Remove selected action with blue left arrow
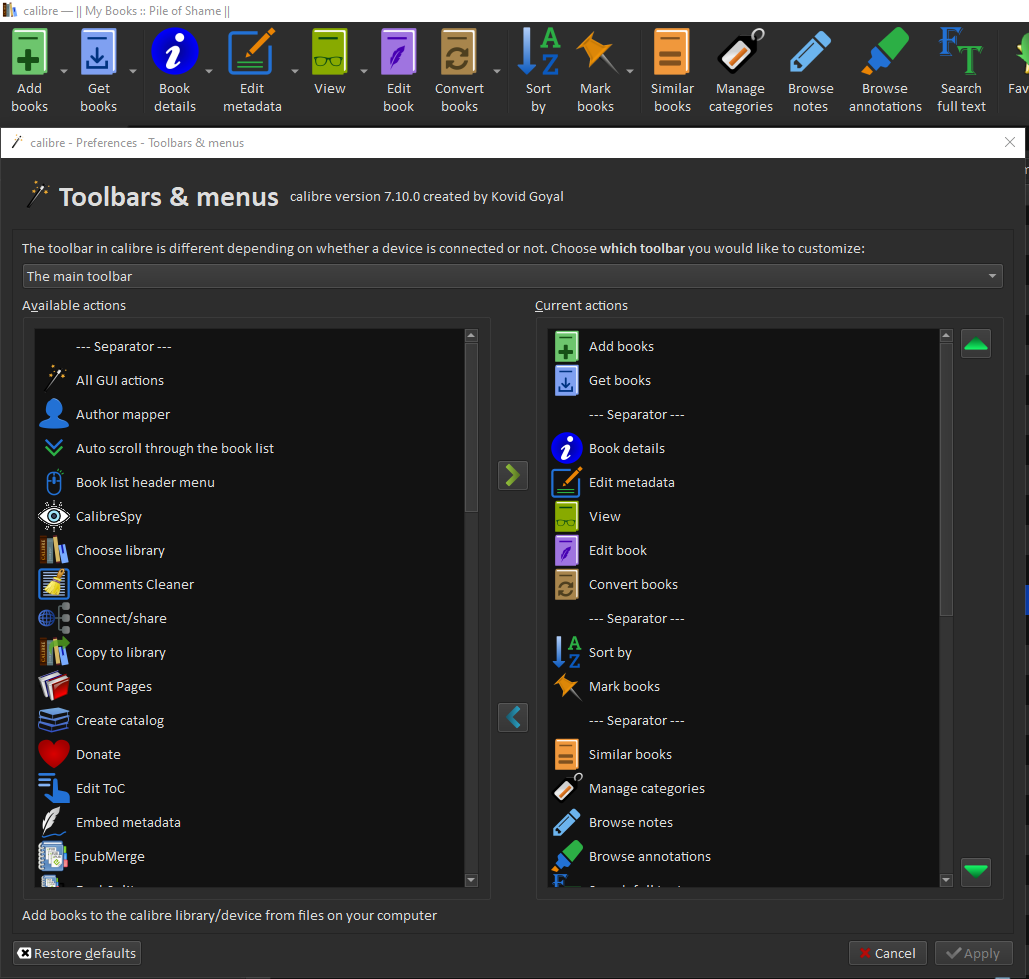 [x=513, y=717]
